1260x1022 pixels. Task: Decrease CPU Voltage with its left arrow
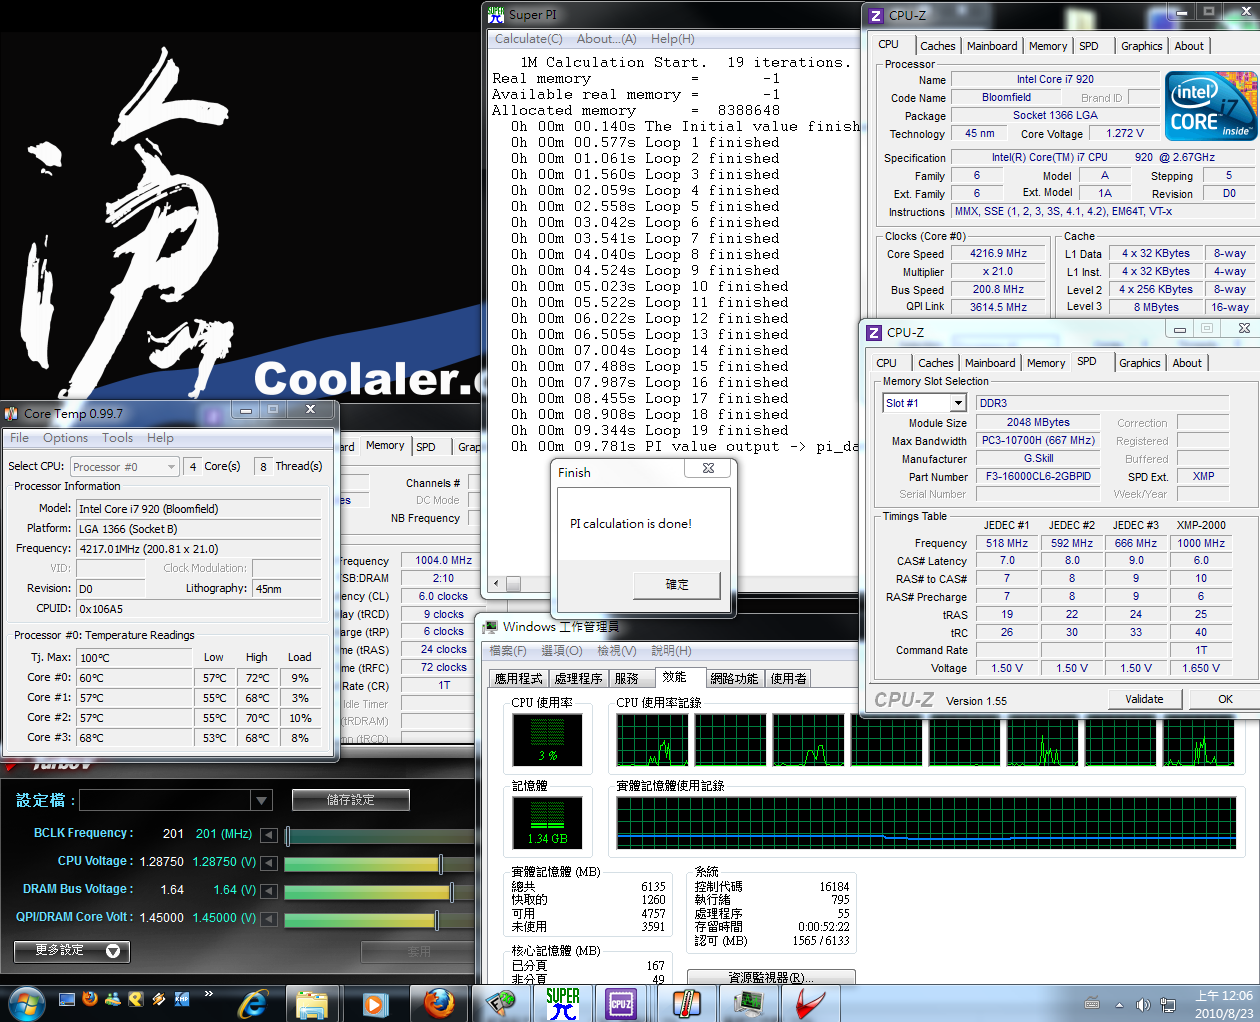point(268,862)
